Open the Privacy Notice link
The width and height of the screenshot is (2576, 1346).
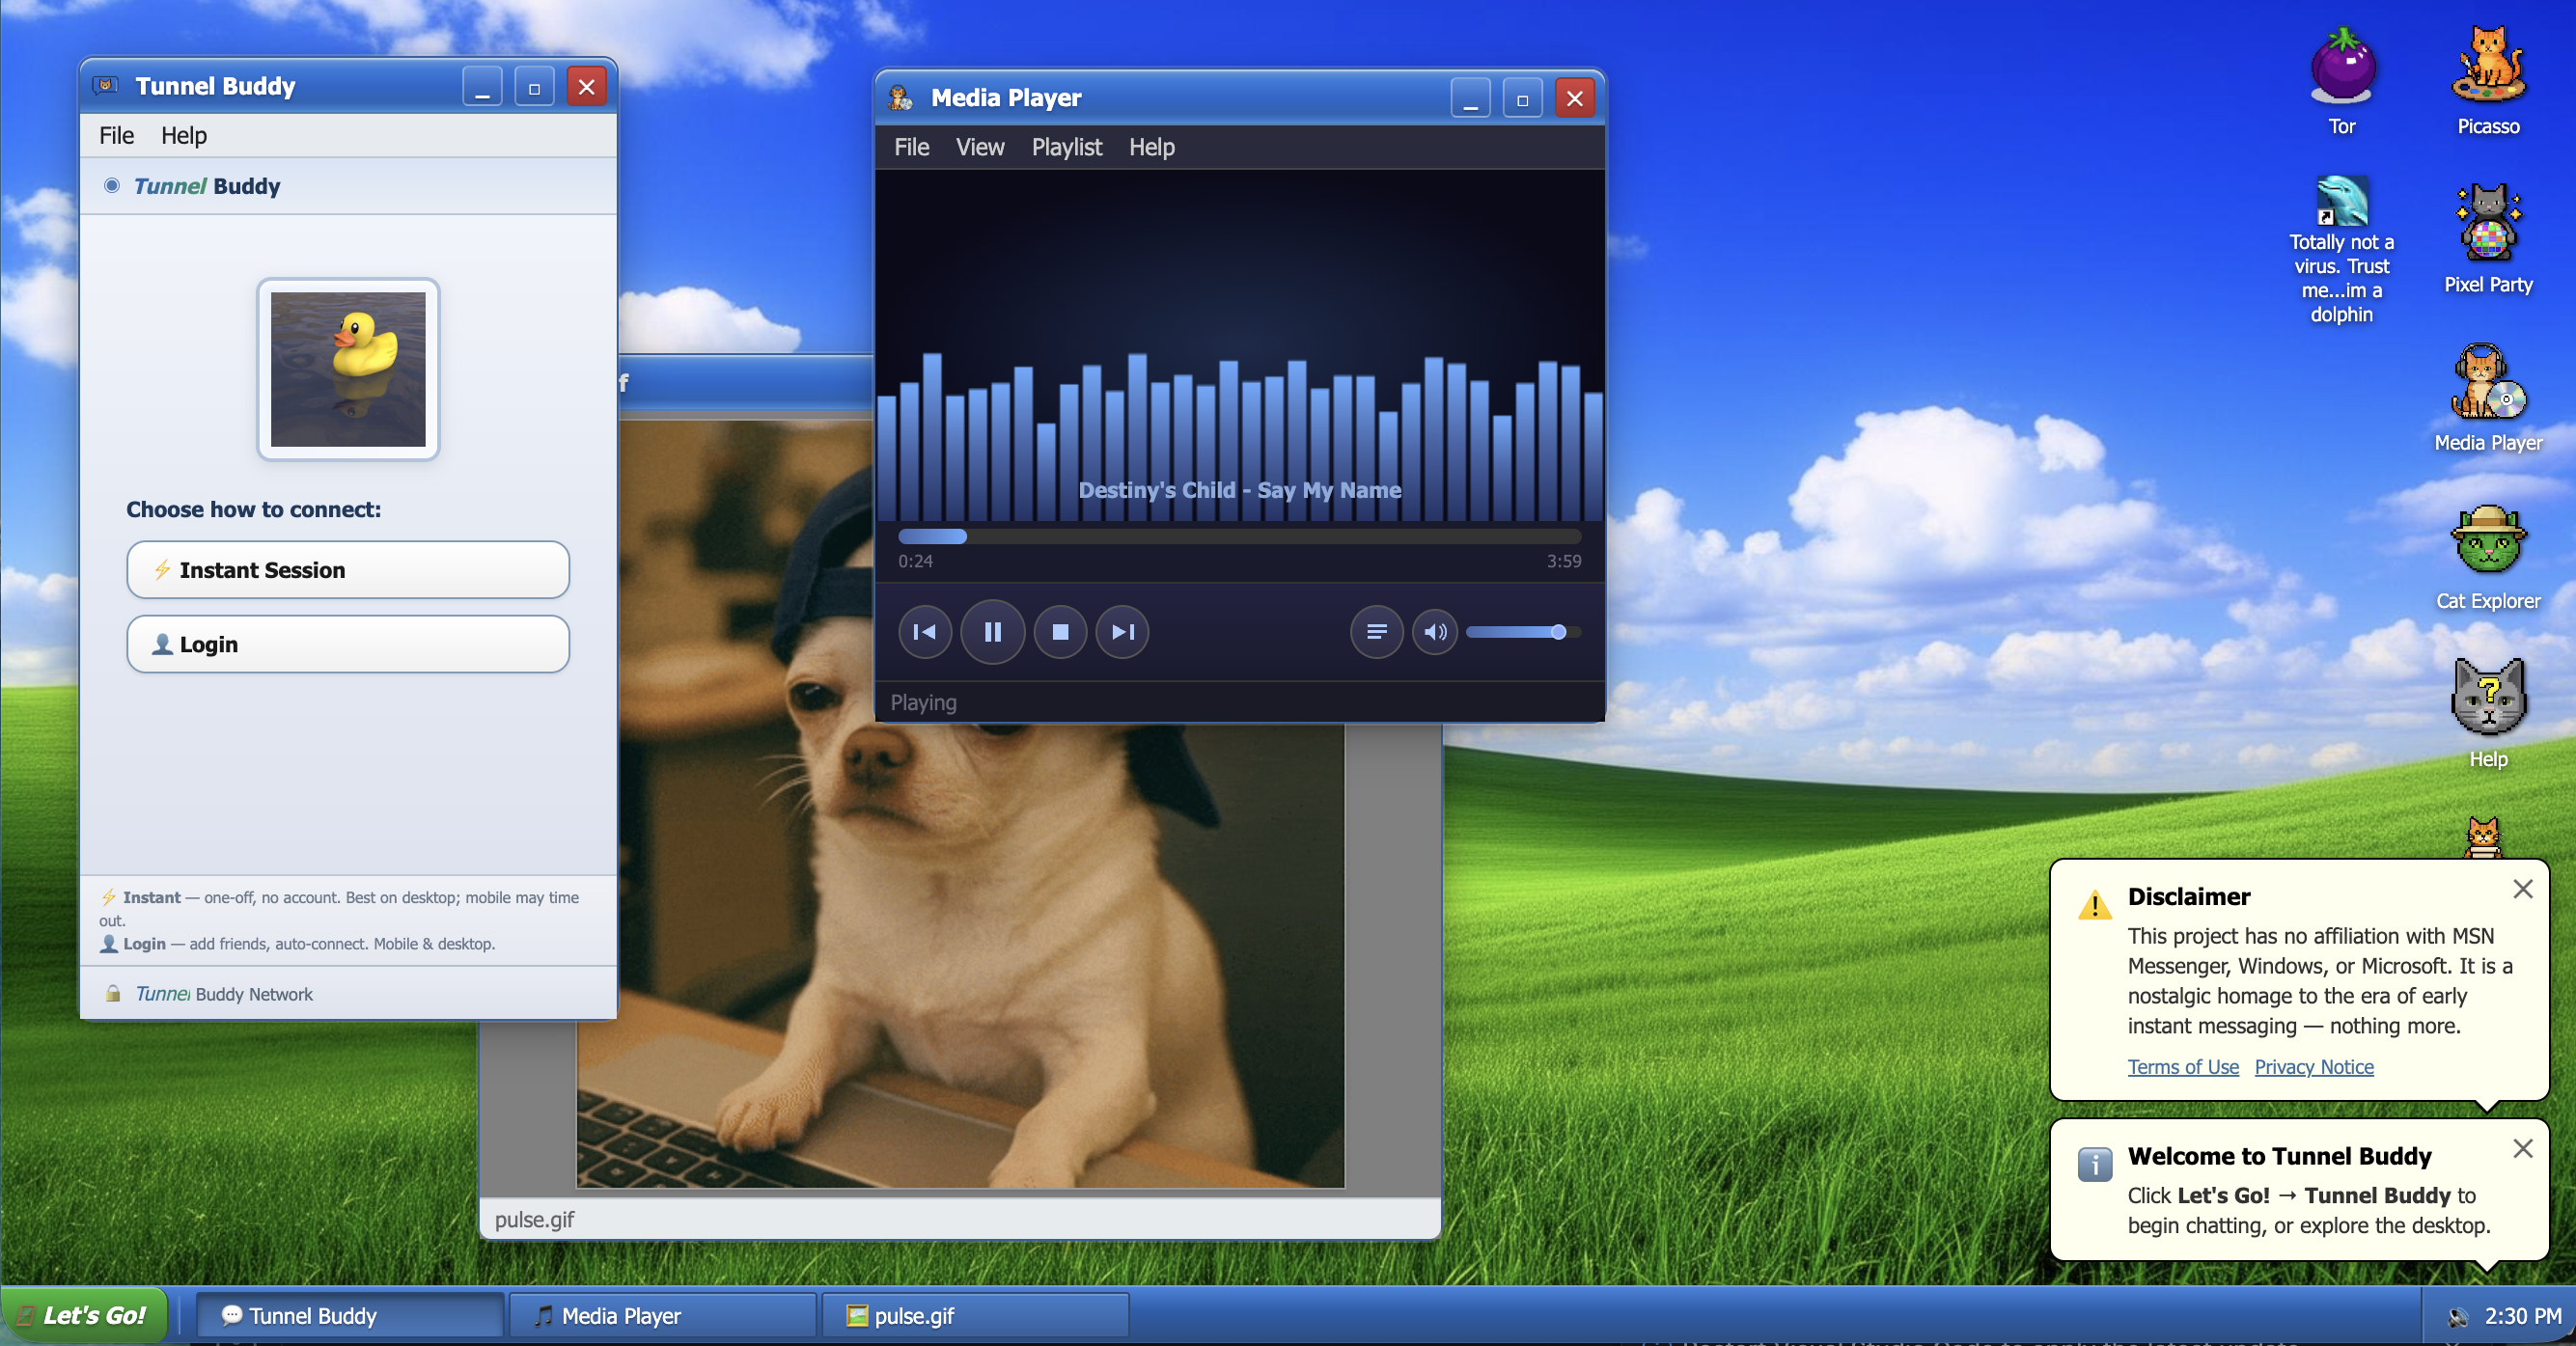pyautogui.click(x=2313, y=1067)
